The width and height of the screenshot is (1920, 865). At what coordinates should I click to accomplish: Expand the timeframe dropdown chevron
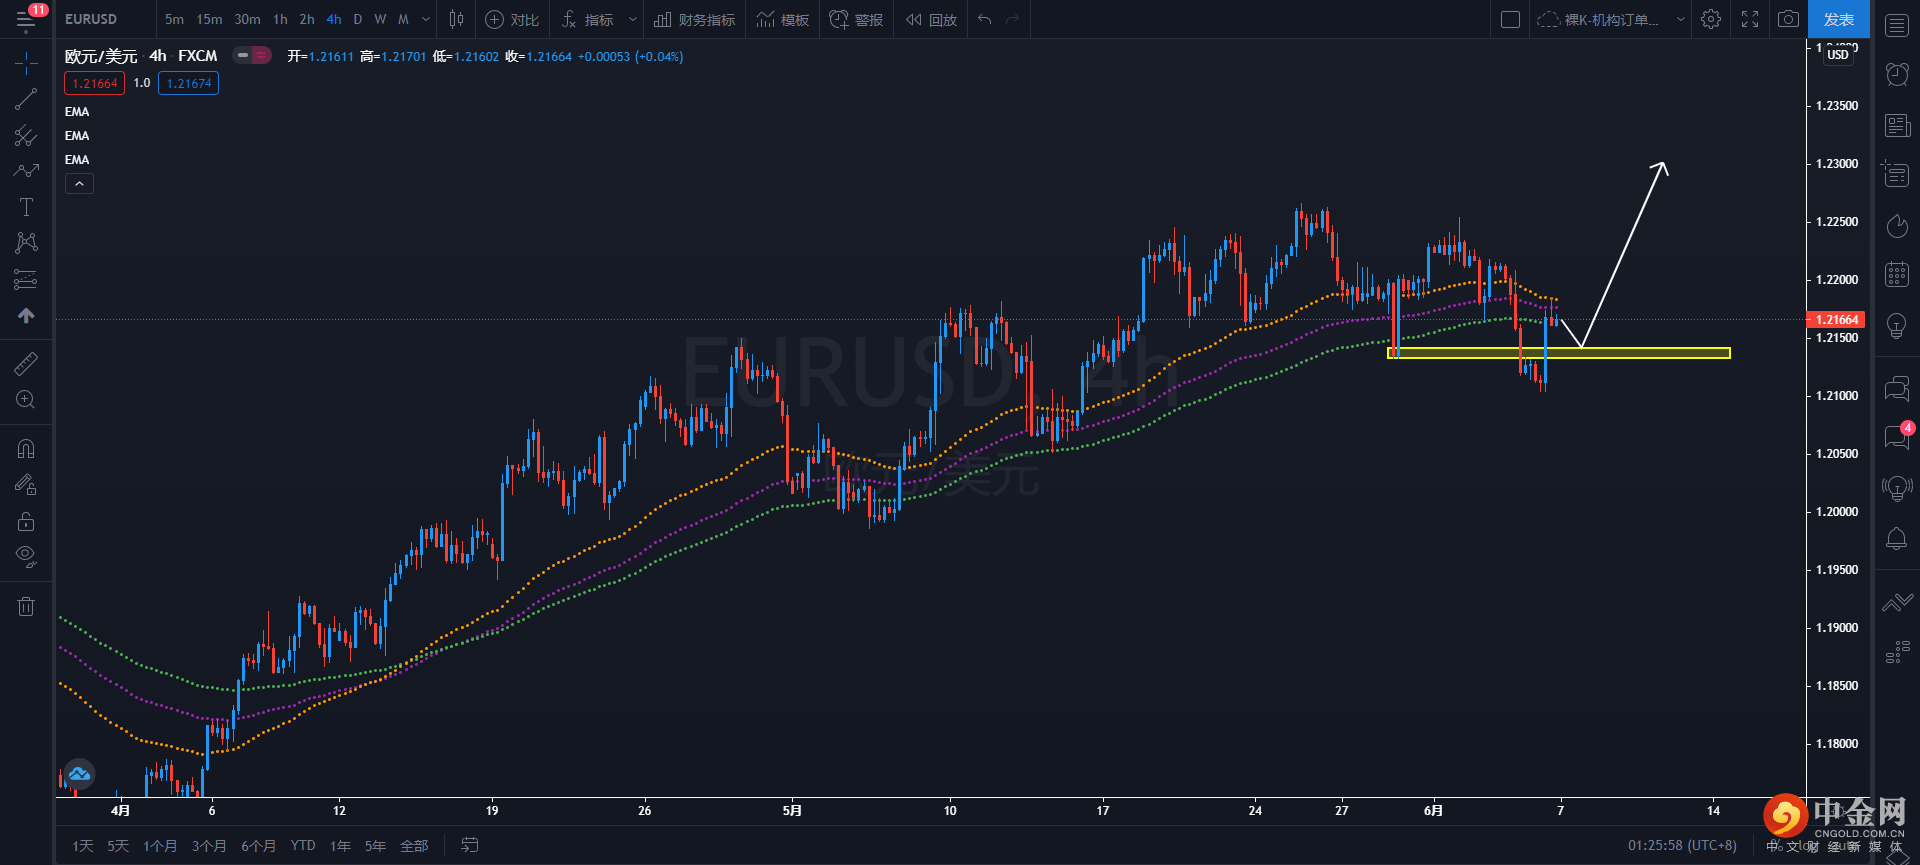pos(426,19)
